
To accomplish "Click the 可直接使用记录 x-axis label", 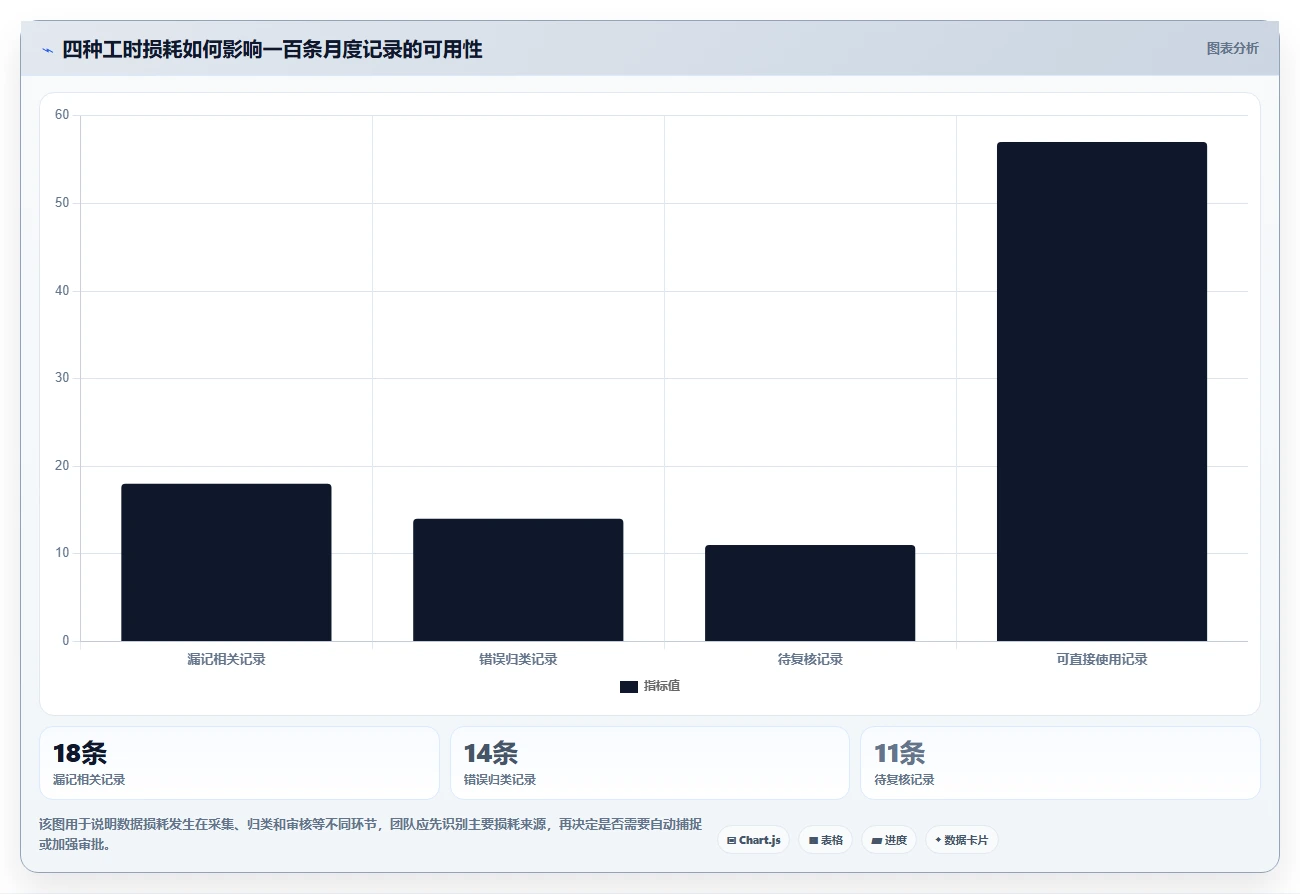I will (1102, 660).
